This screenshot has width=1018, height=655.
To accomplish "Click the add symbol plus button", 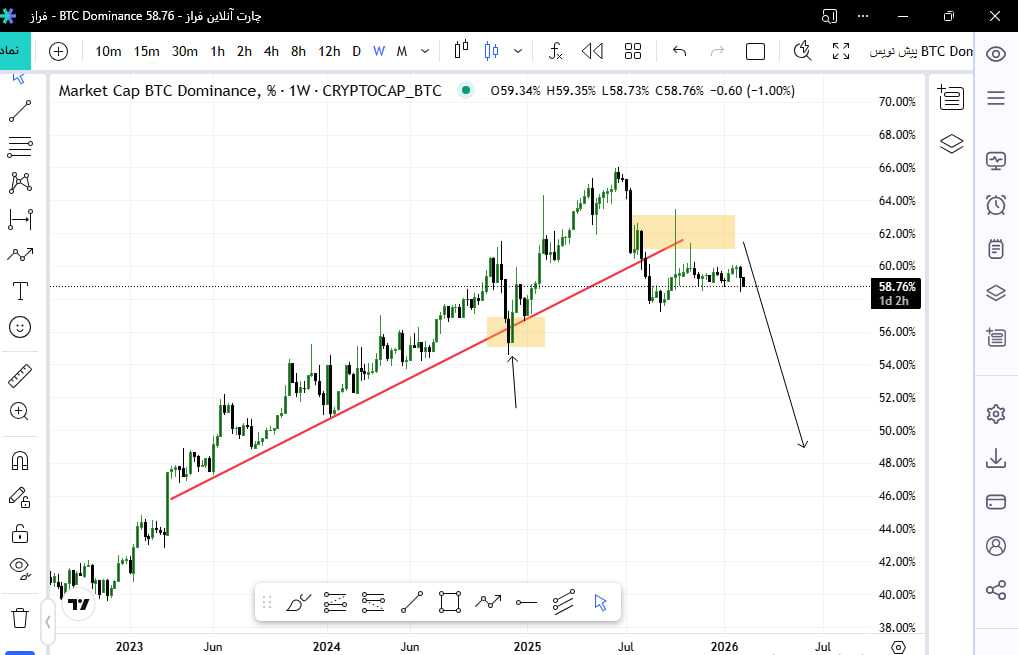I will 58,51.
